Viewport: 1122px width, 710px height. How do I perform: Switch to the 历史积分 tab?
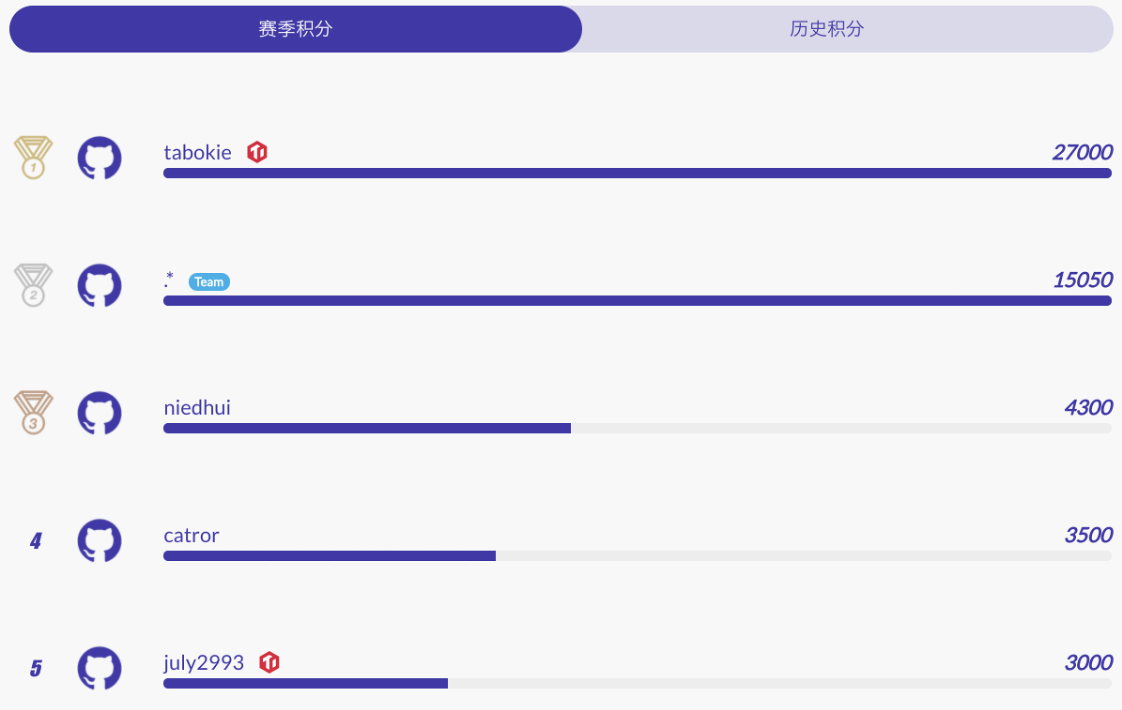pyautogui.click(x=826, y=29)
